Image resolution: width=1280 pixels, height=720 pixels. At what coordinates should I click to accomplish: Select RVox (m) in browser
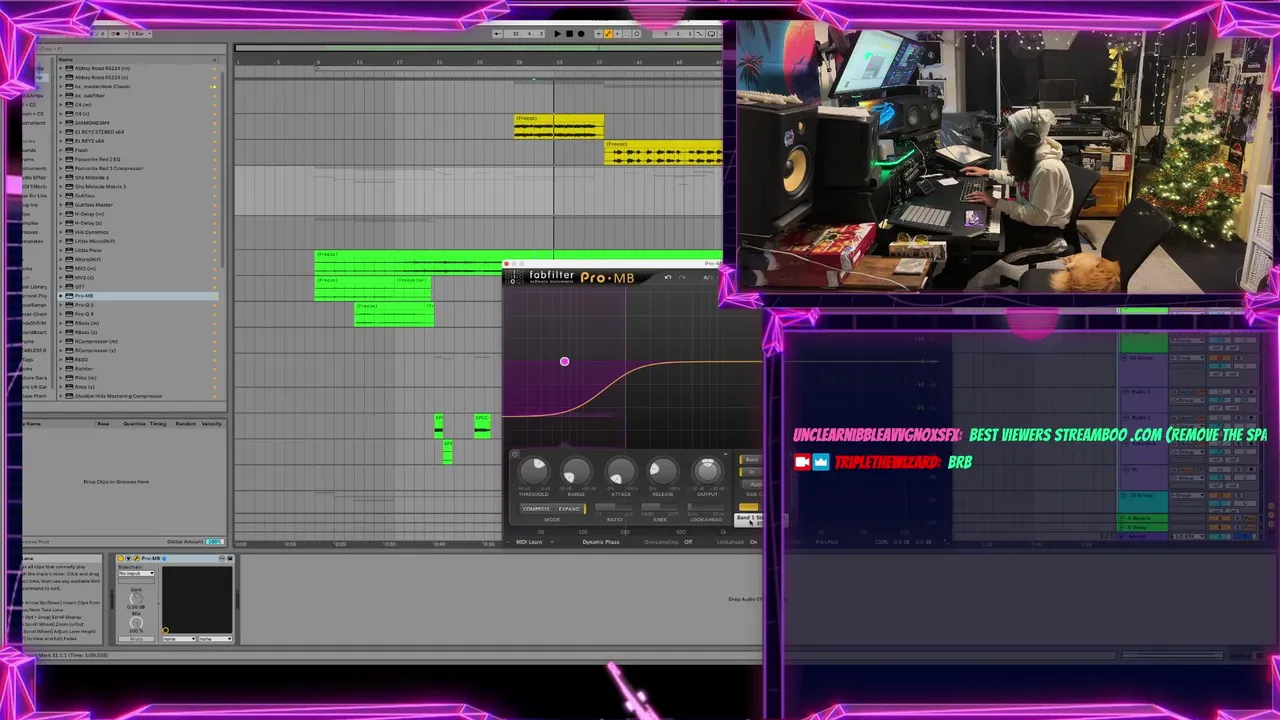pos(85,378)
